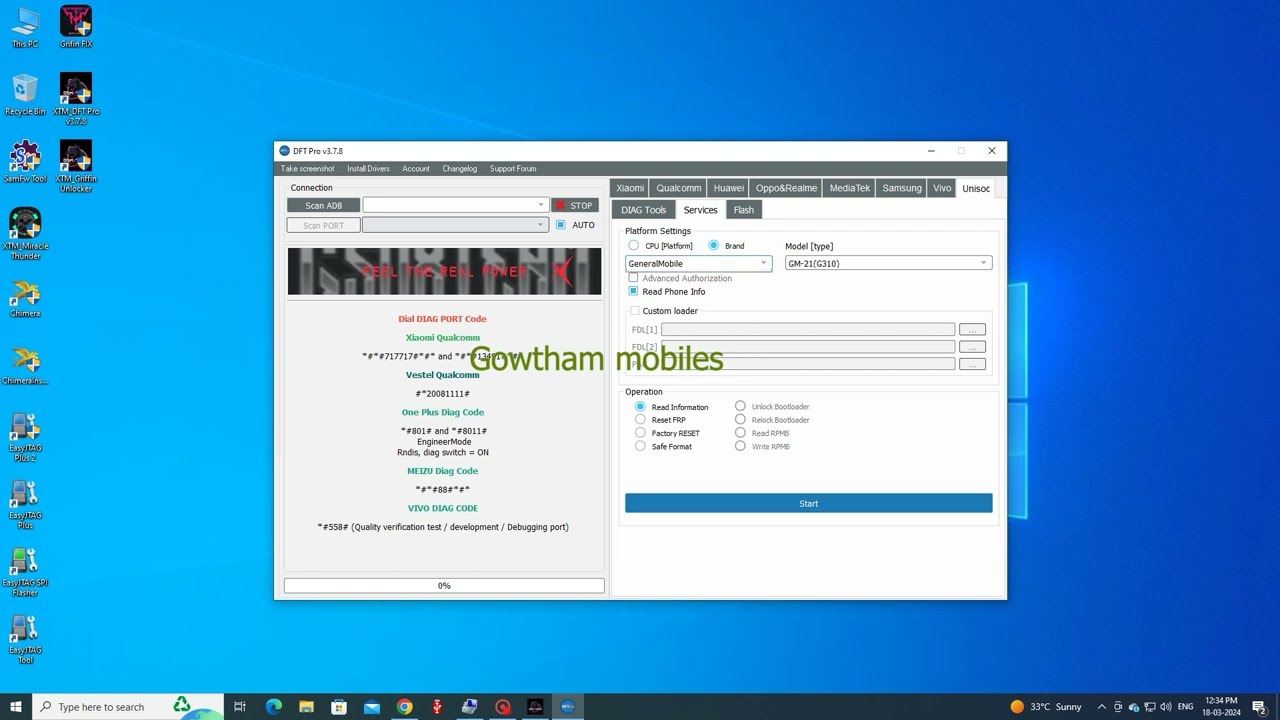This screenshot has width=1280, height=720.
Task: Select the Reset FRP operation
Action: (x=640, y=420)
